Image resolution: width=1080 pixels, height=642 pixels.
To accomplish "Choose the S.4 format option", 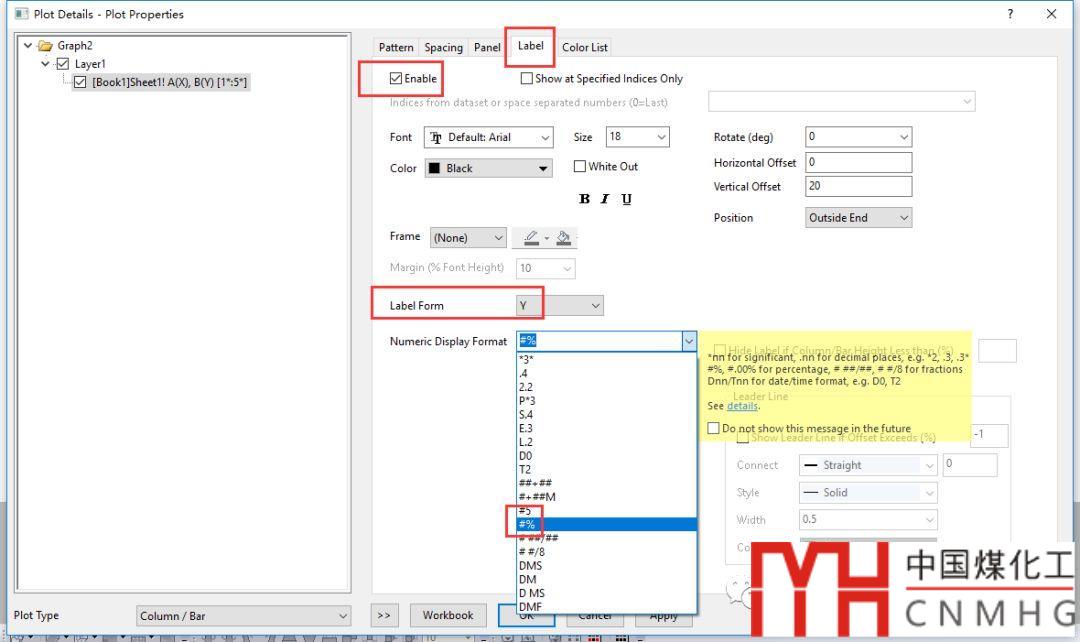I will [607, 415].
